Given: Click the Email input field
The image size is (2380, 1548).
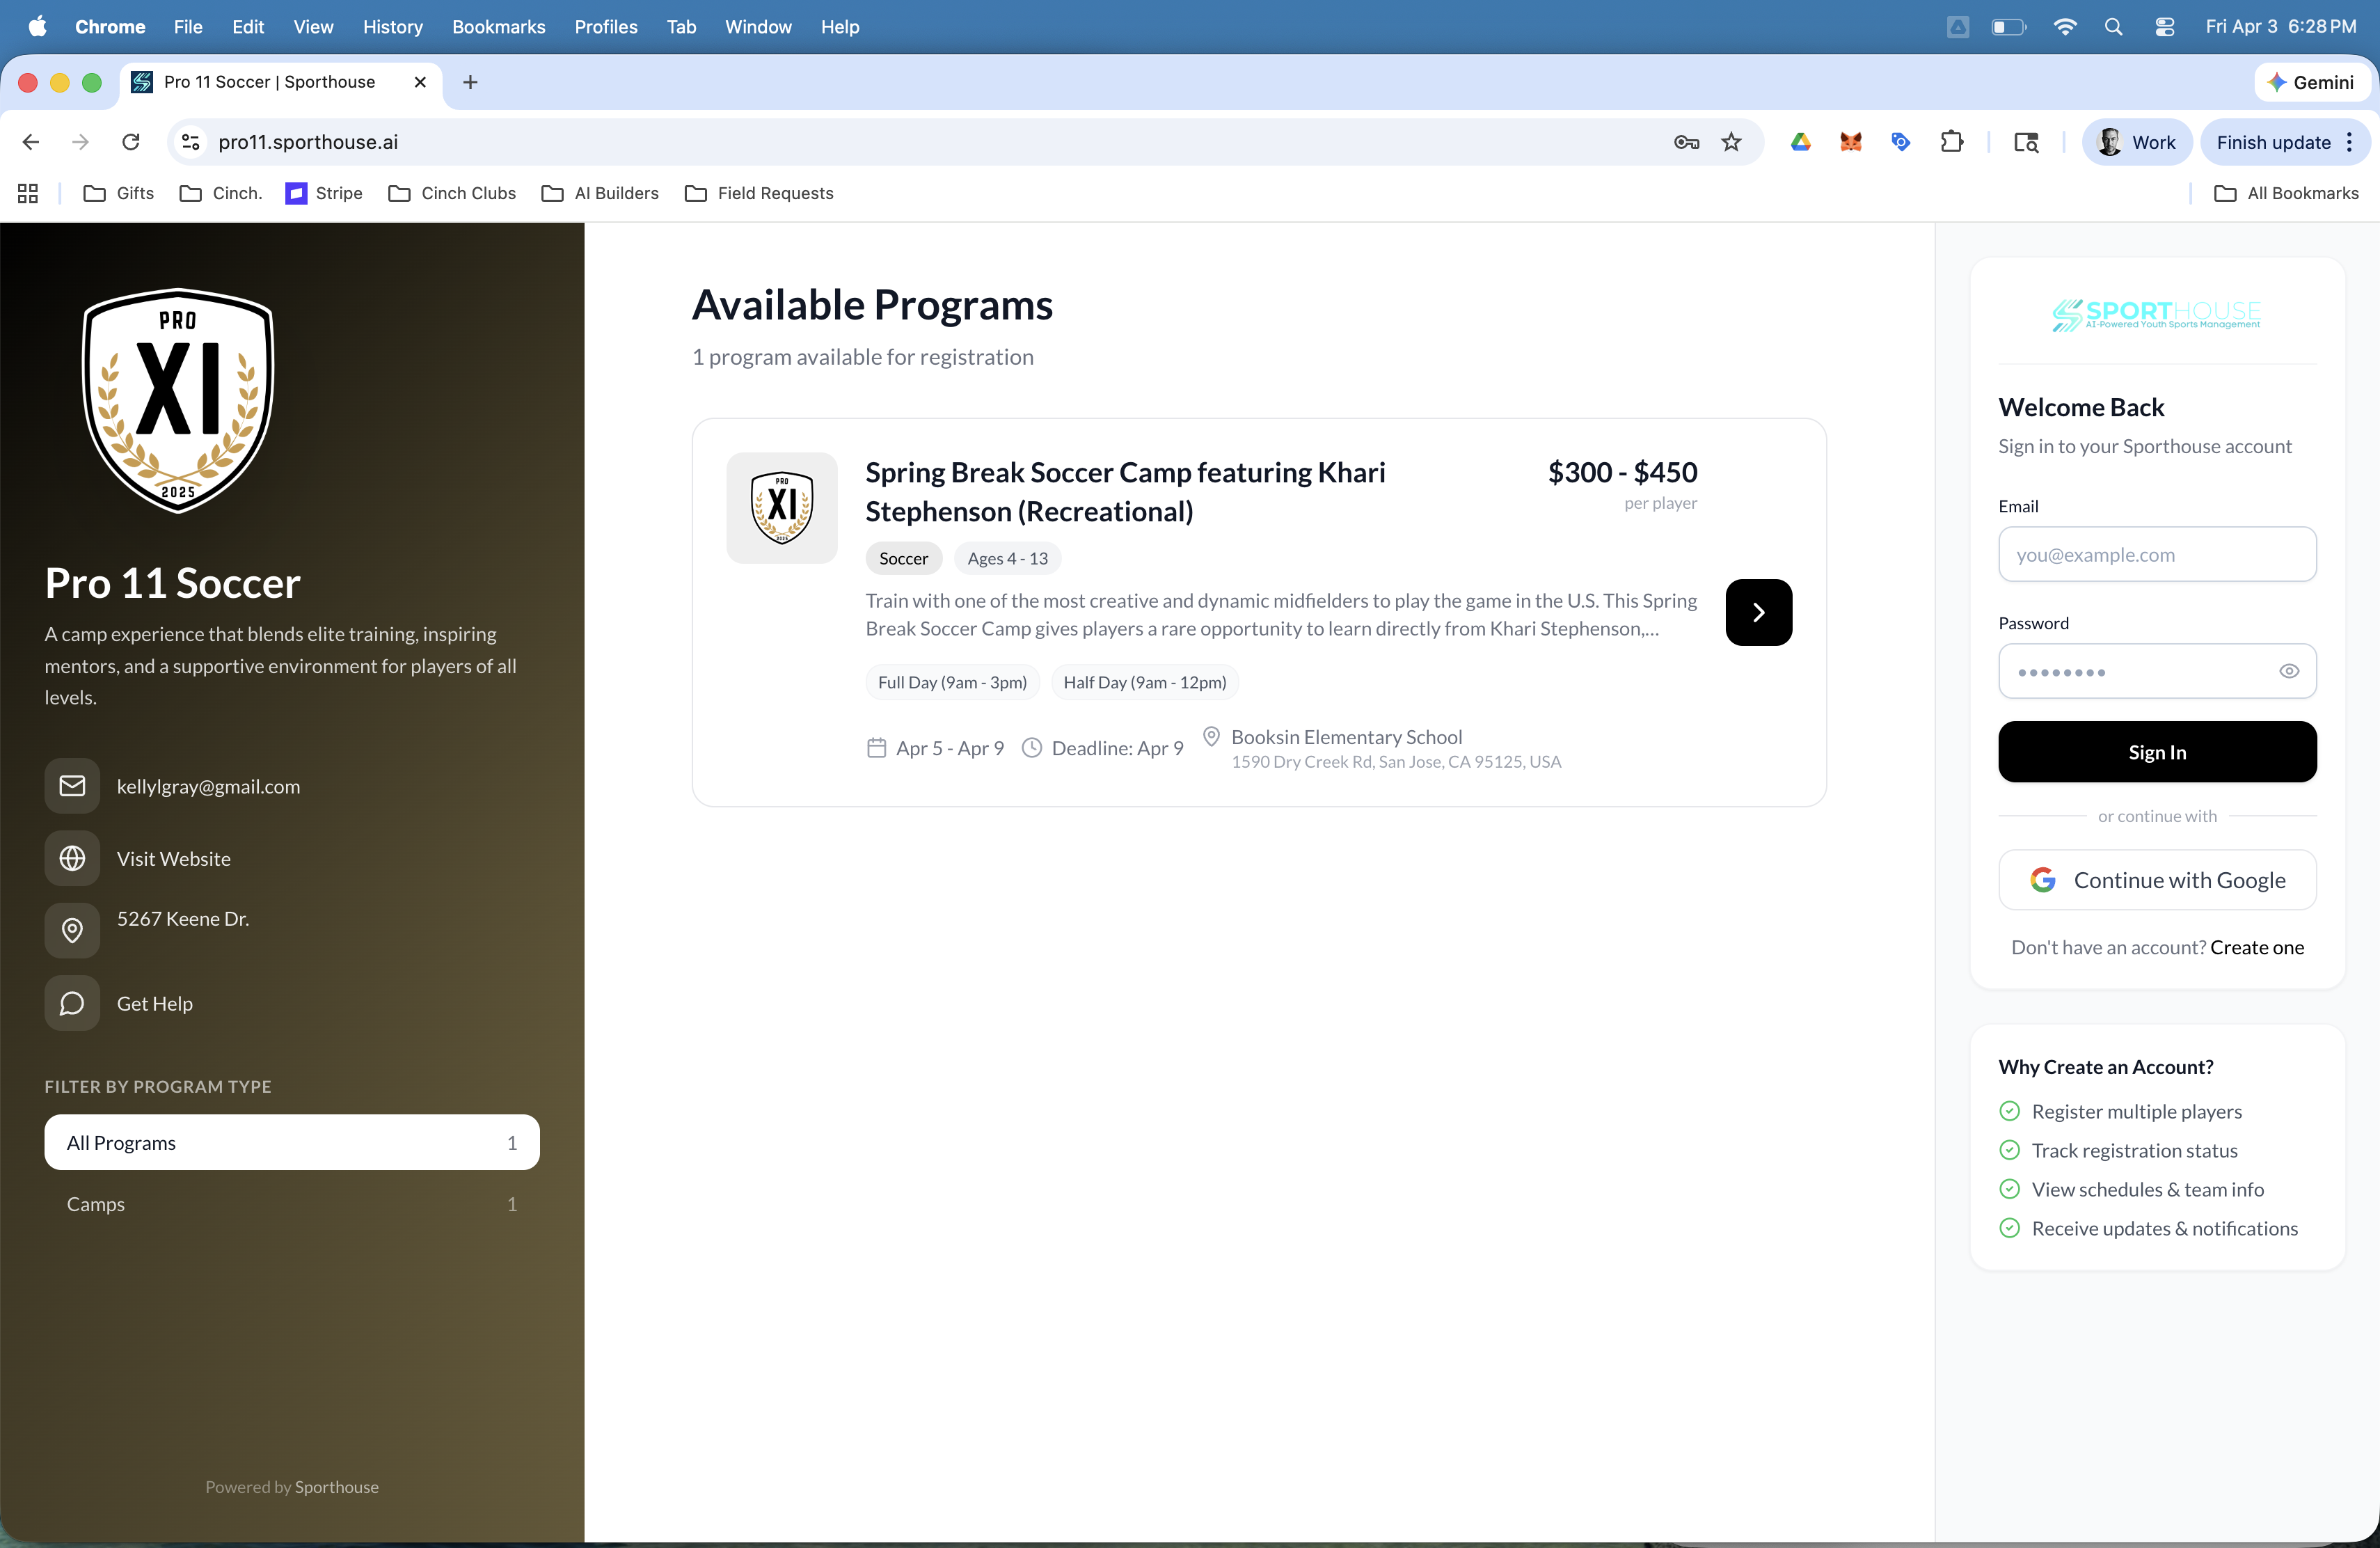Looking at the screenshot, I should click(2157, 554).
